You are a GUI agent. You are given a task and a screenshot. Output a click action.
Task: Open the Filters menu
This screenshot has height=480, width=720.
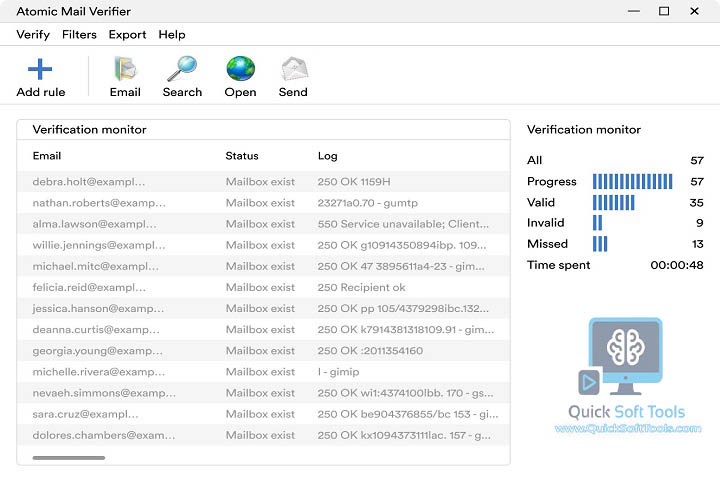79,34
